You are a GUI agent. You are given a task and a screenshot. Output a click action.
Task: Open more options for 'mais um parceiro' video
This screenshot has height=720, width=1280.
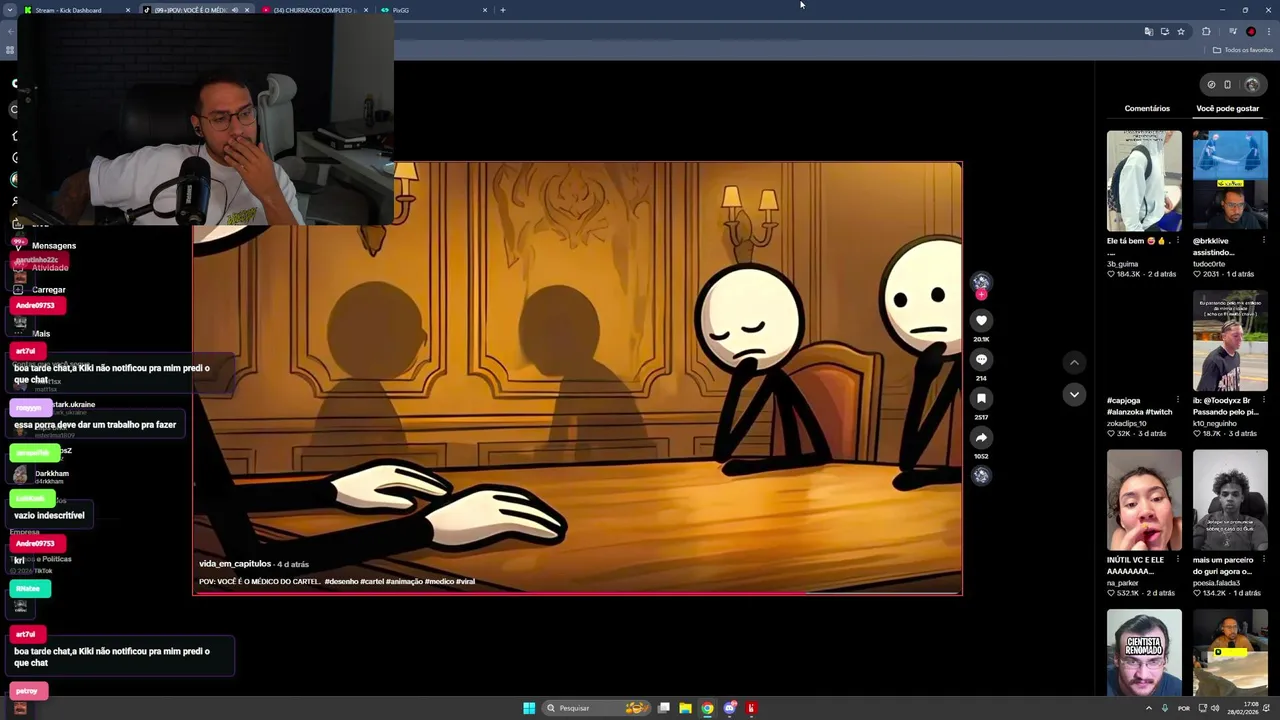click(1263, 560)
